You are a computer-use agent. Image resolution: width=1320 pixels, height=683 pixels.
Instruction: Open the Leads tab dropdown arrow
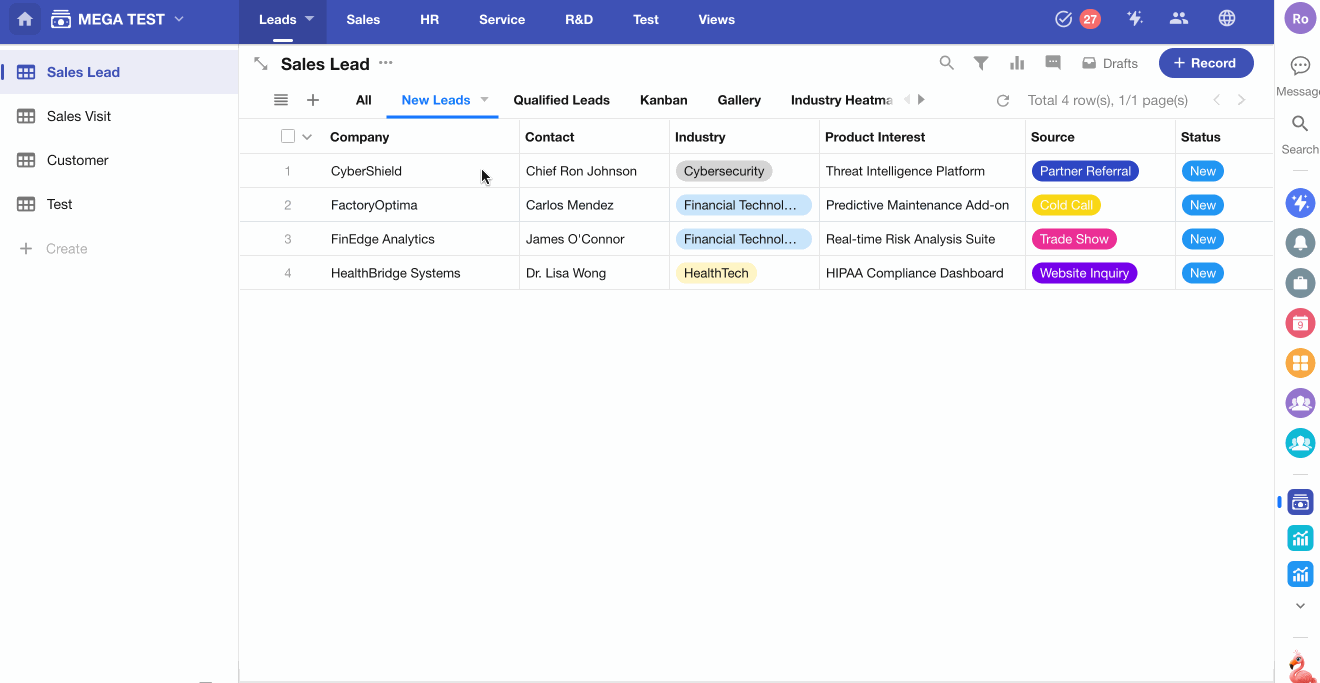pos(309,19)
